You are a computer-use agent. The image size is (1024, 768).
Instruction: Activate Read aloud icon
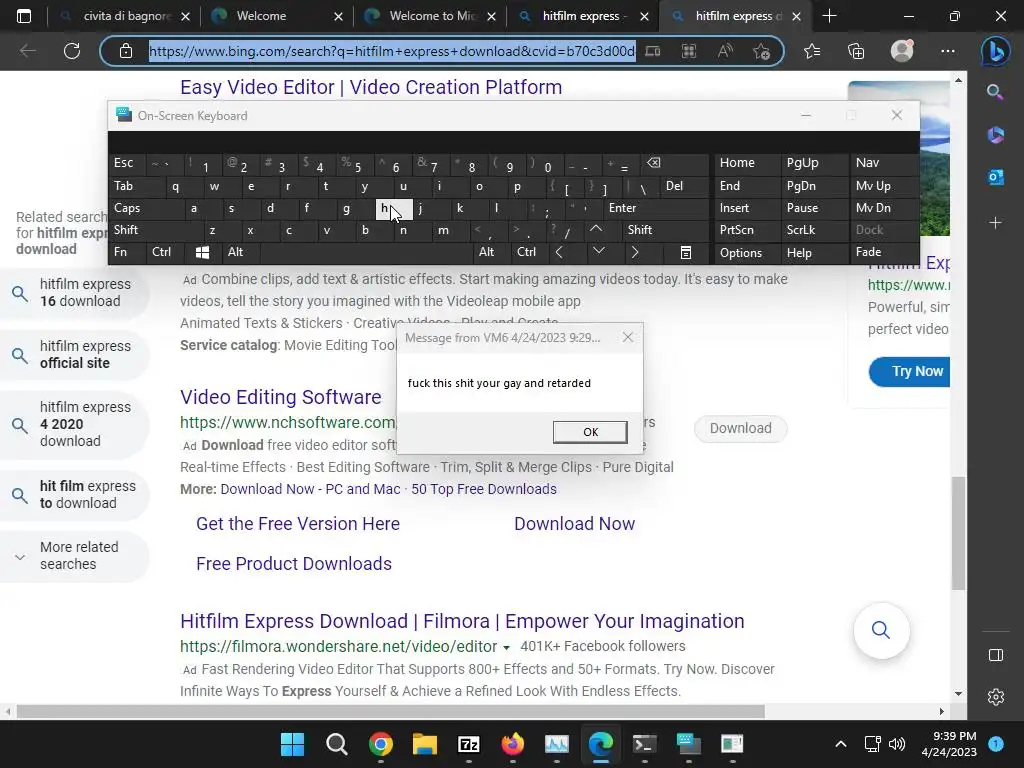click(725, 51)
